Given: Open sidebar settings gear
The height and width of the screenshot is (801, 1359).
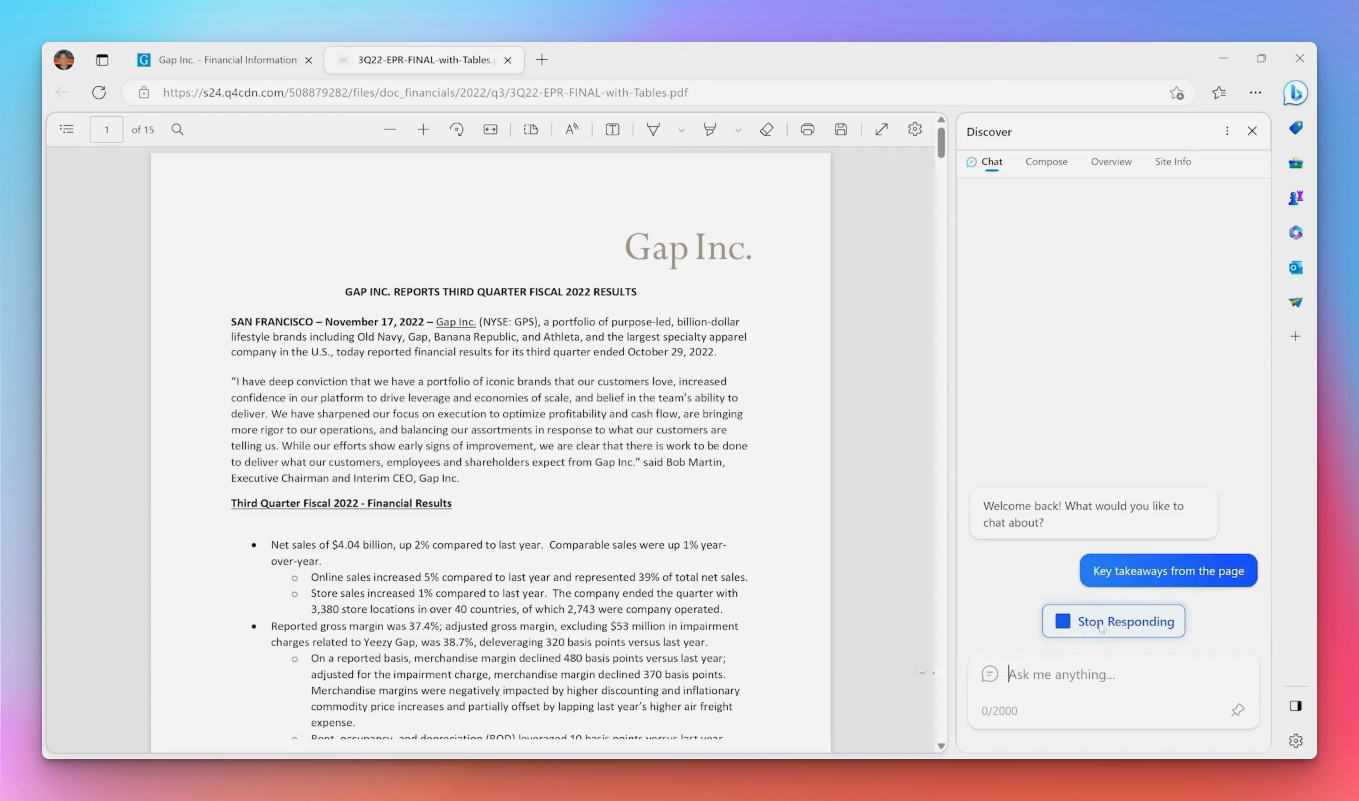Looking at the screenshot, I should 1296,741.
